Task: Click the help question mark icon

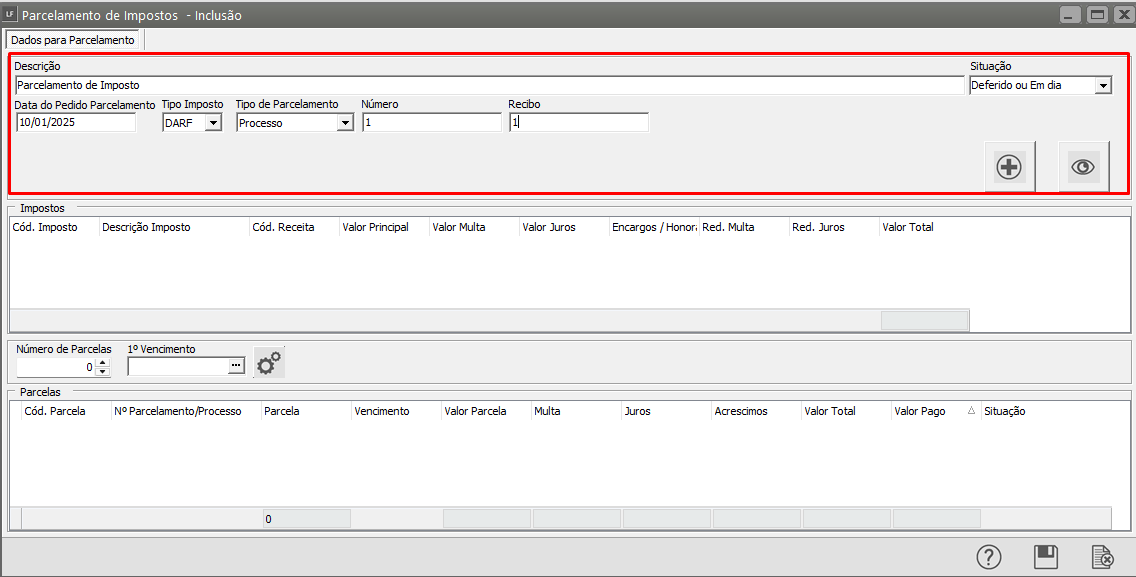Action: coord(988,557)
